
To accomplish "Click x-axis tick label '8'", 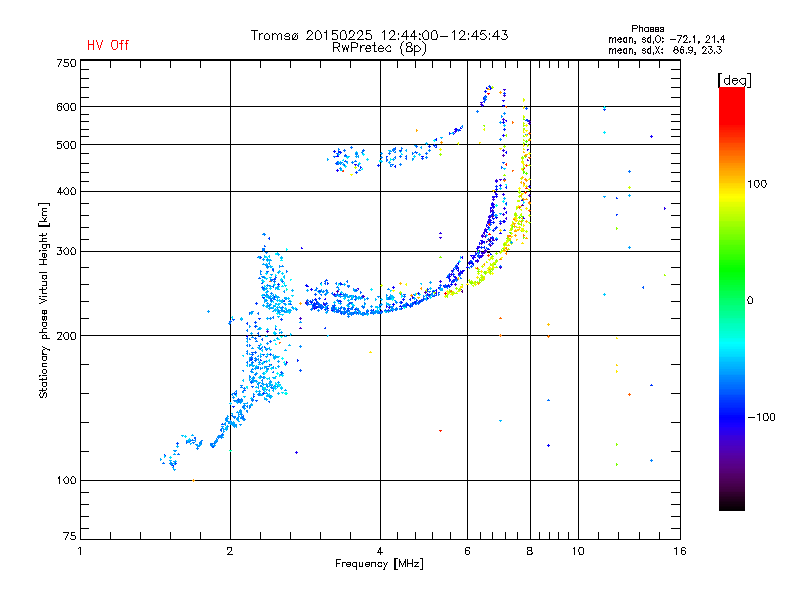I will pyautogui.click(x=530, y=551).
